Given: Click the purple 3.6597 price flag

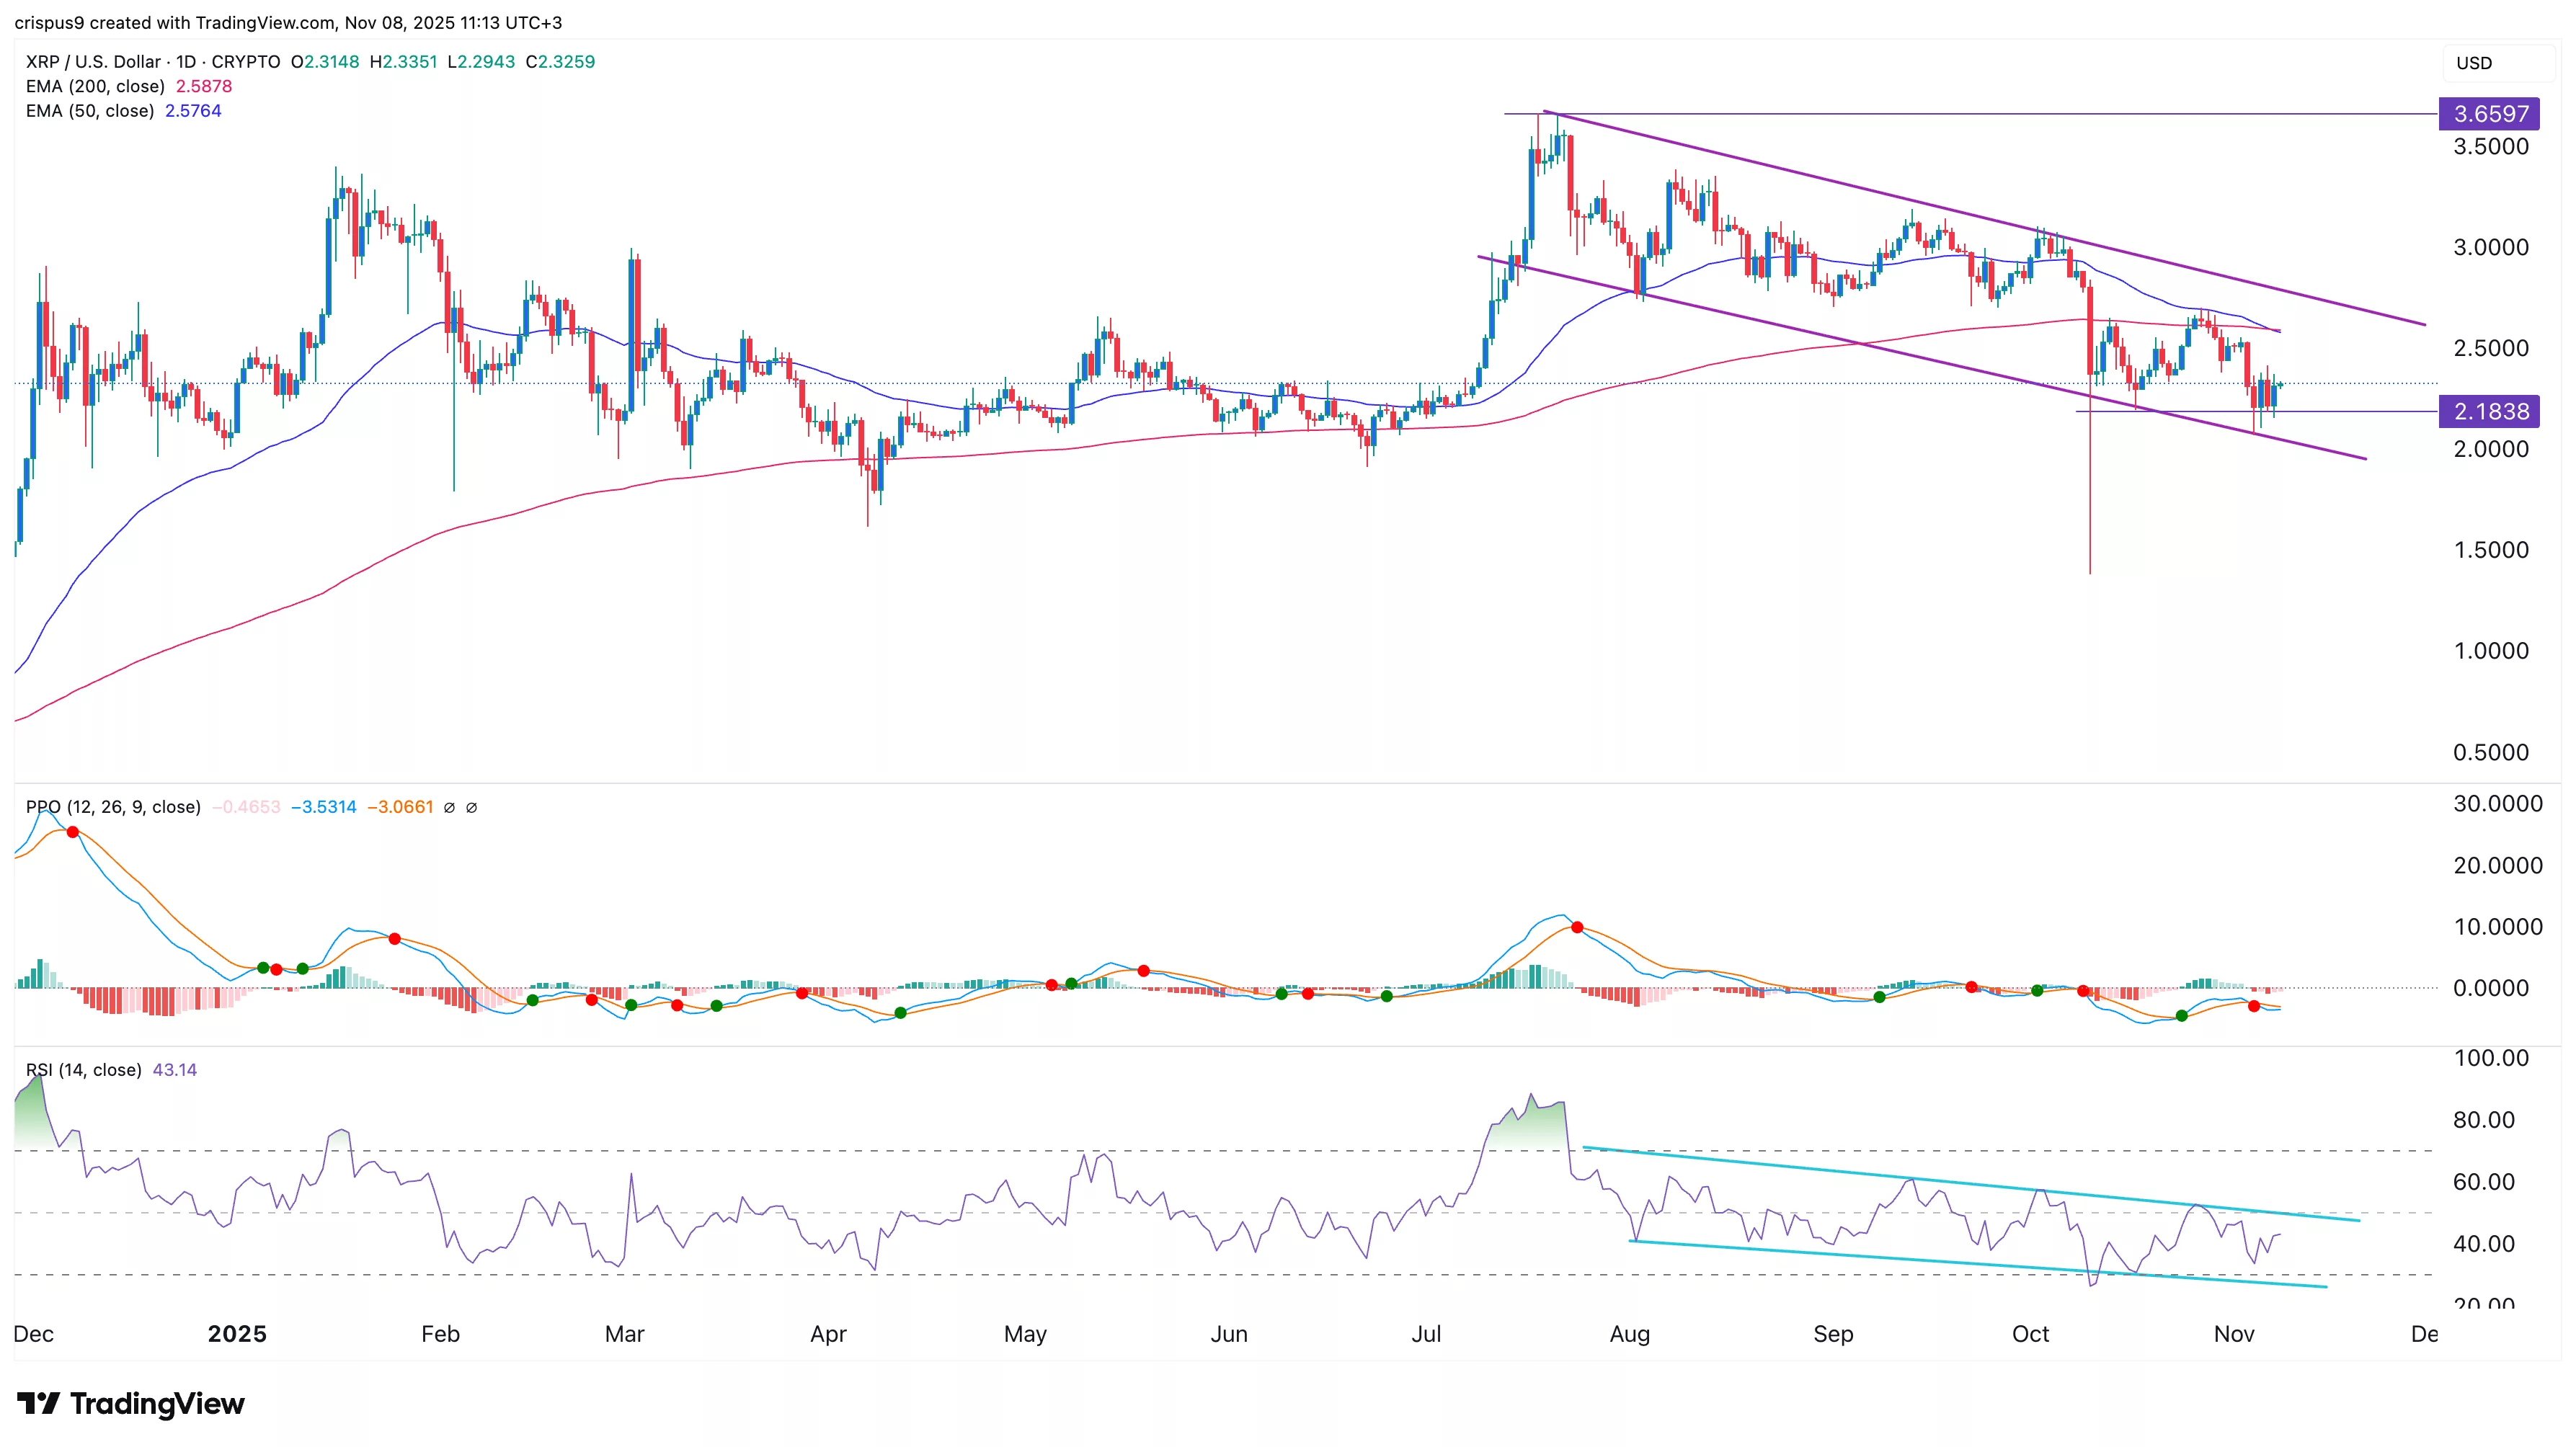Looking at the screenshot, I should (x=2490, y=113).
